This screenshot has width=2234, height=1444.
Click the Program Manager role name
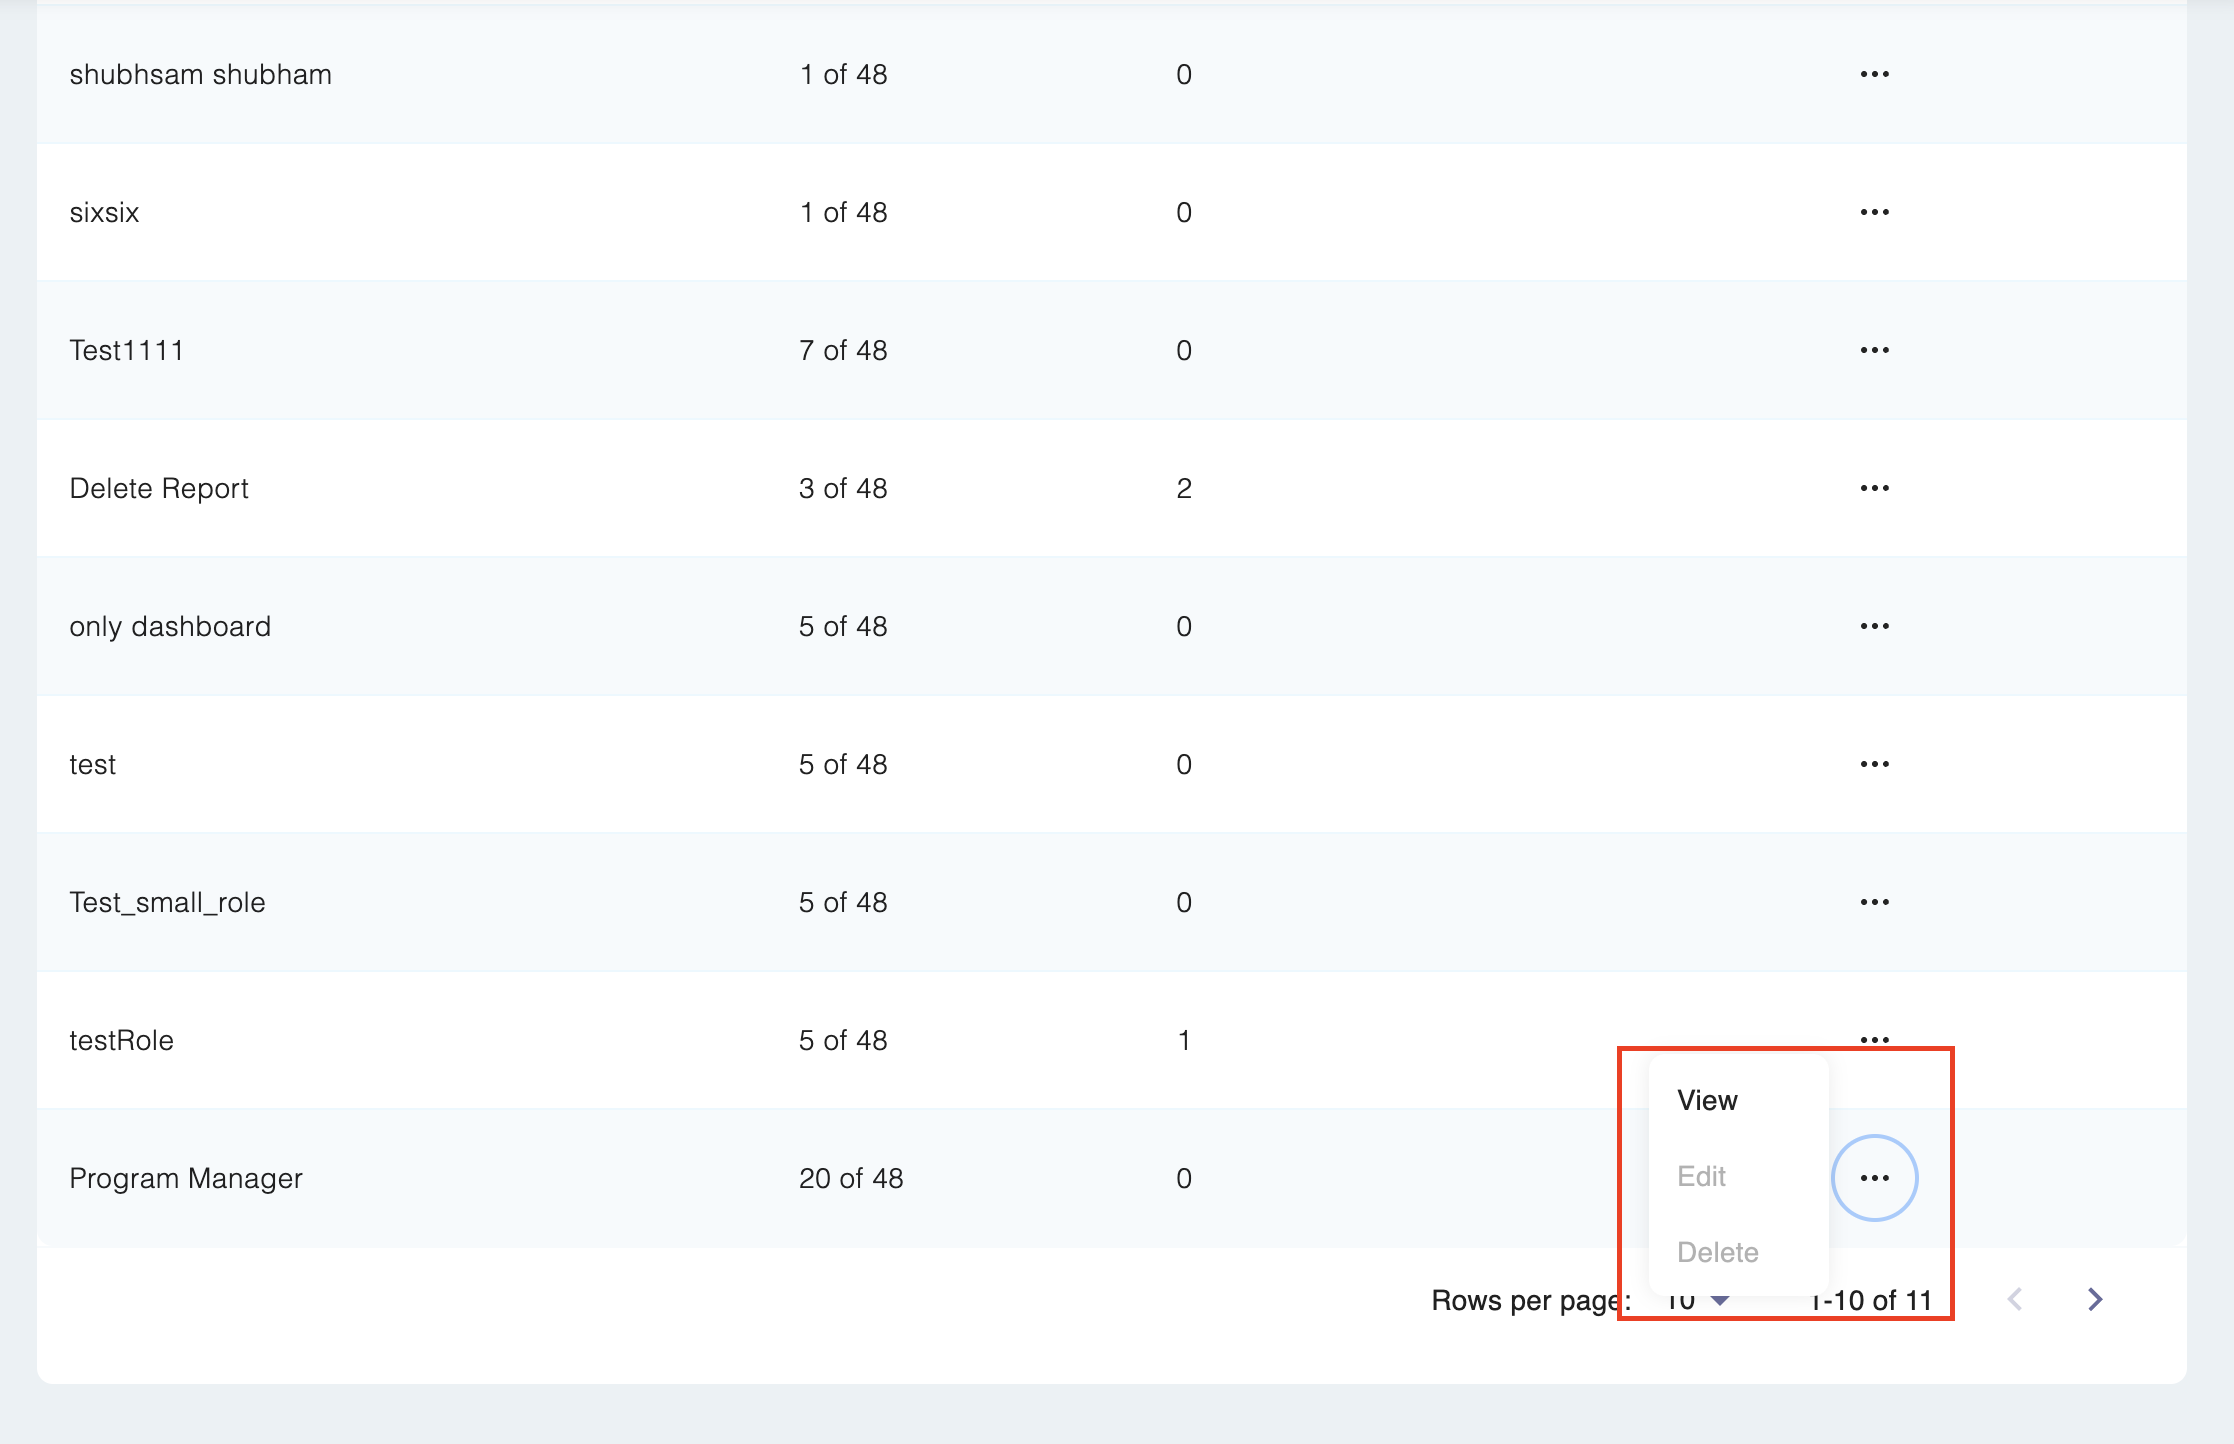[x=186, y=1178]
